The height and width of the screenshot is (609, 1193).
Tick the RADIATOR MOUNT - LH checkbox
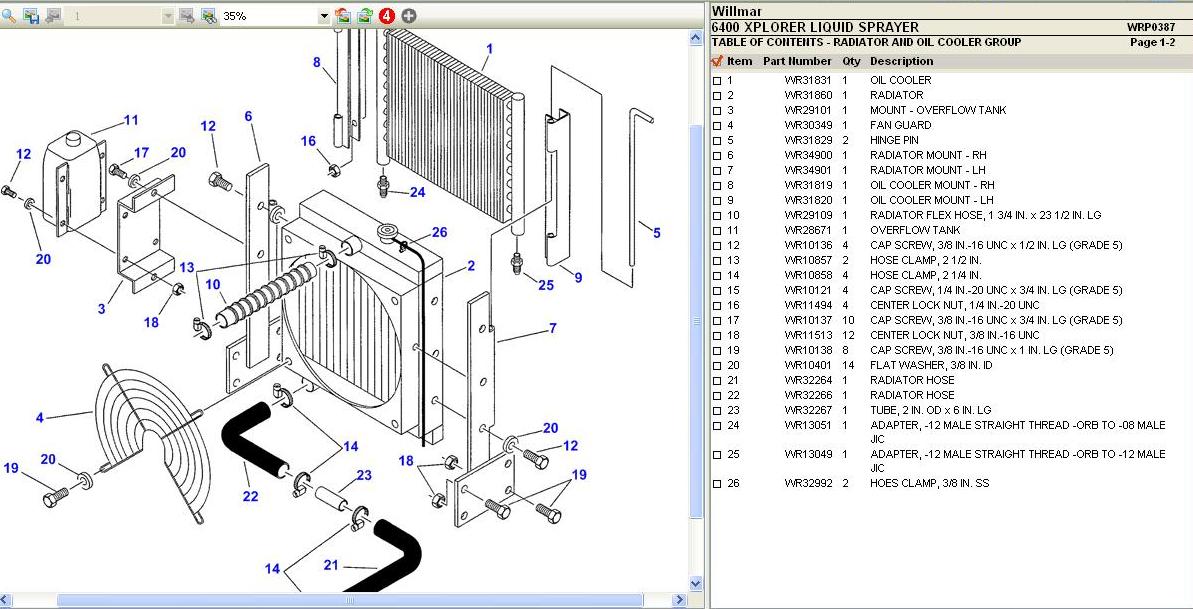tap(717, 171)
